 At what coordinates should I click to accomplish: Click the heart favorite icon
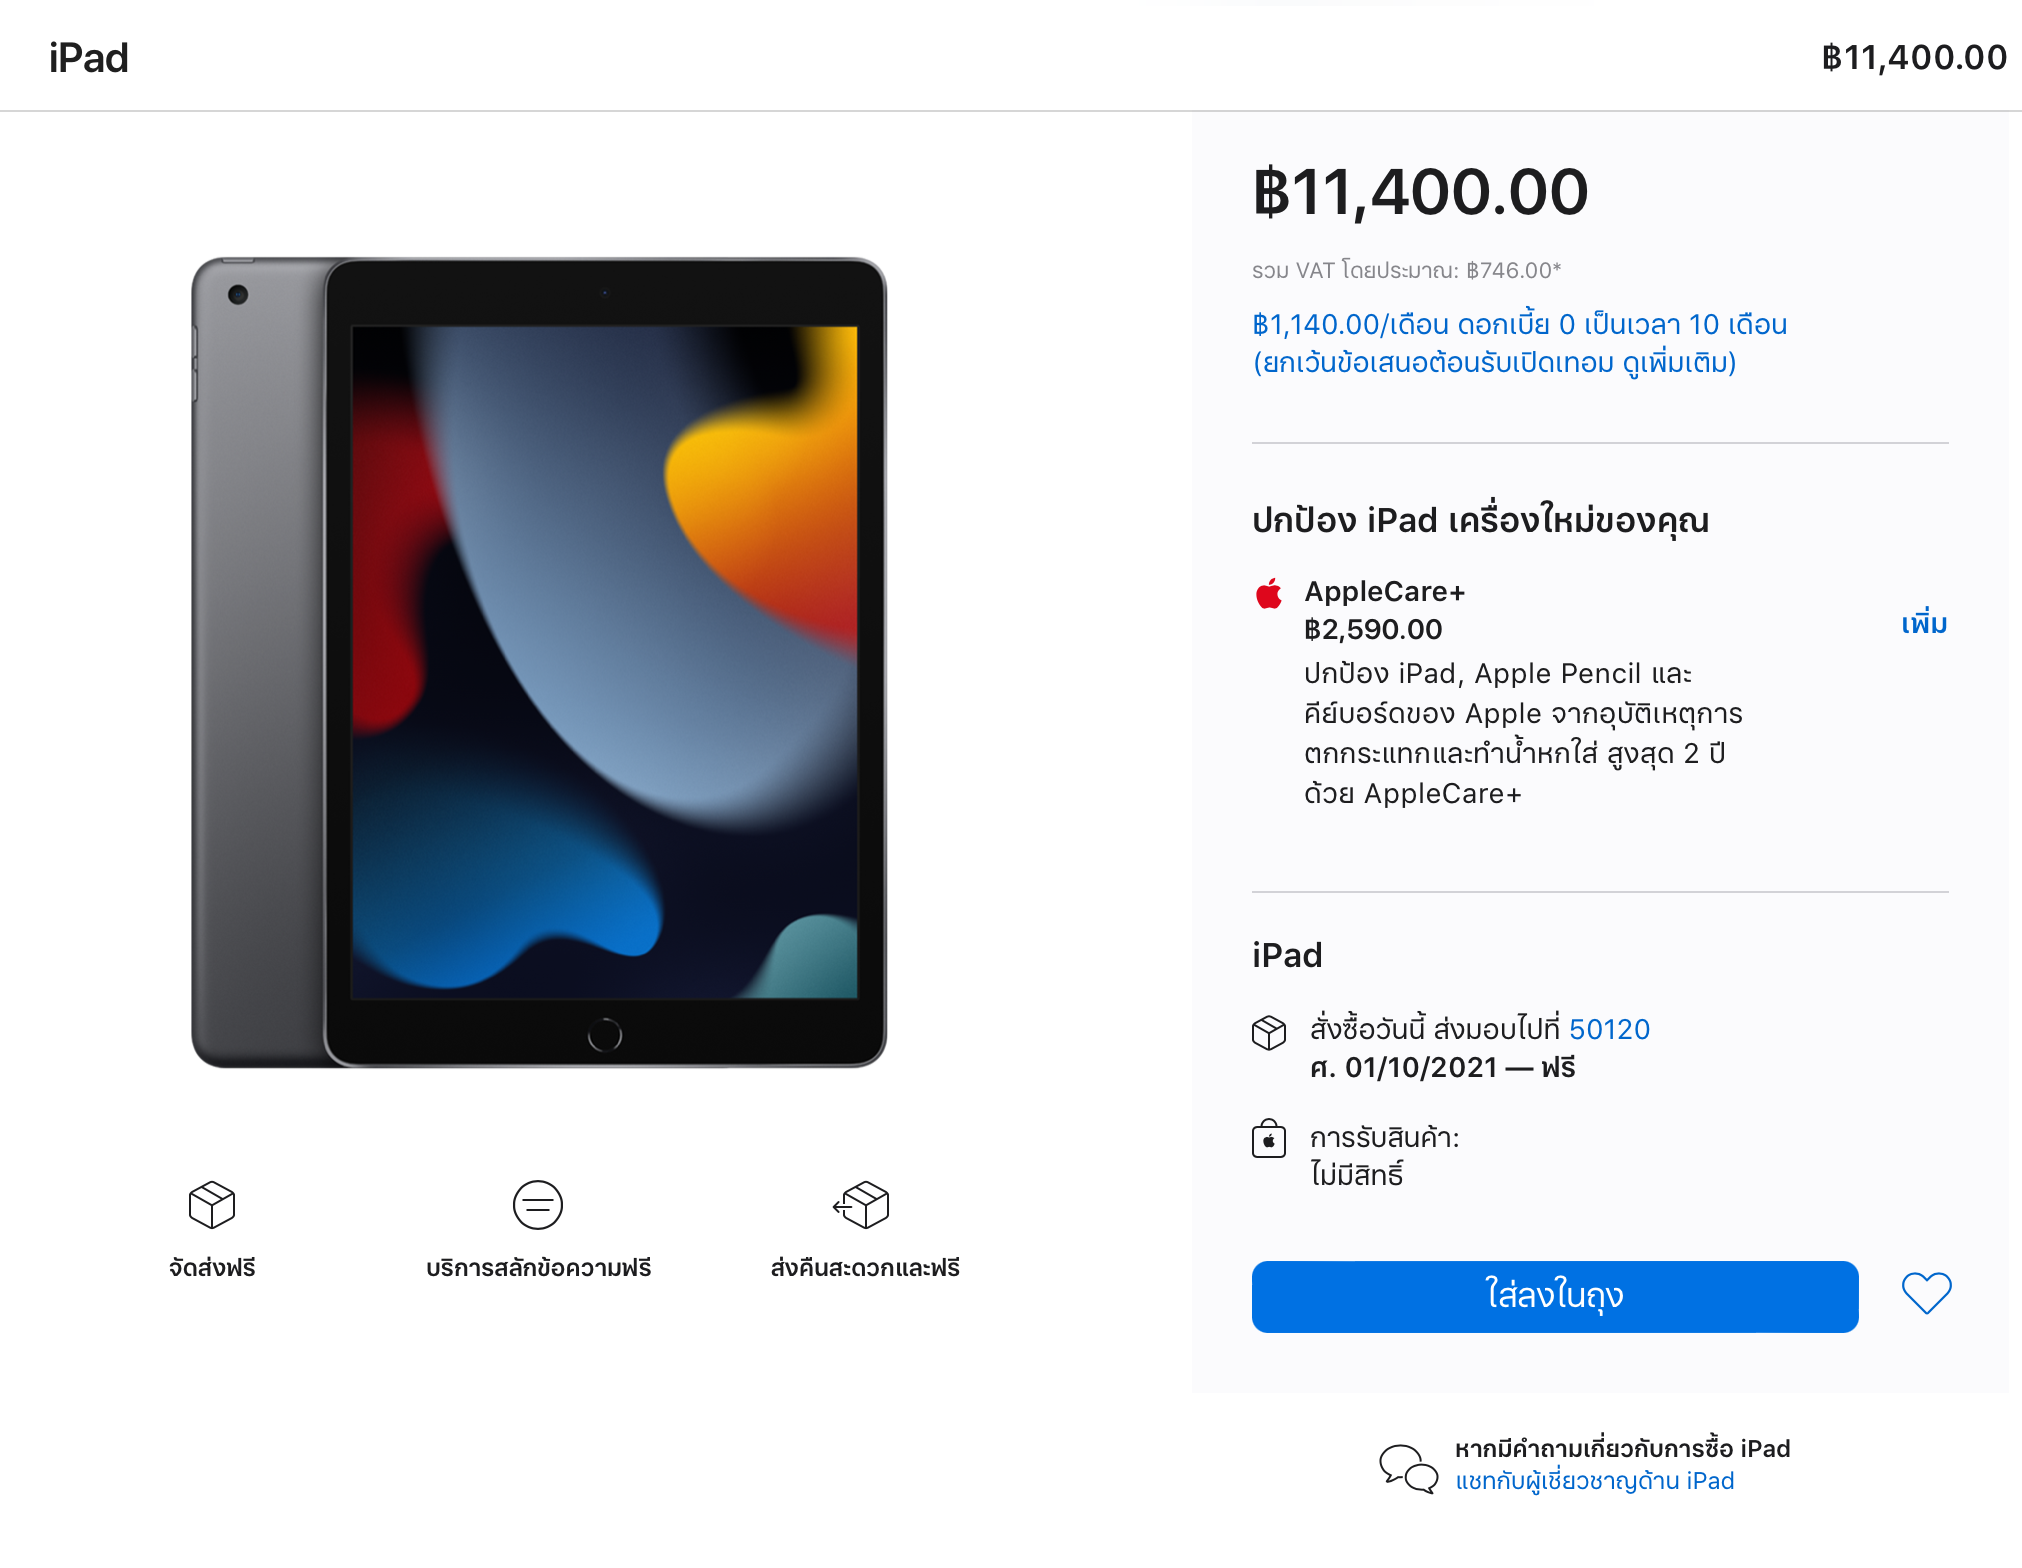pyautogui.click(x=1925, y=1293)
